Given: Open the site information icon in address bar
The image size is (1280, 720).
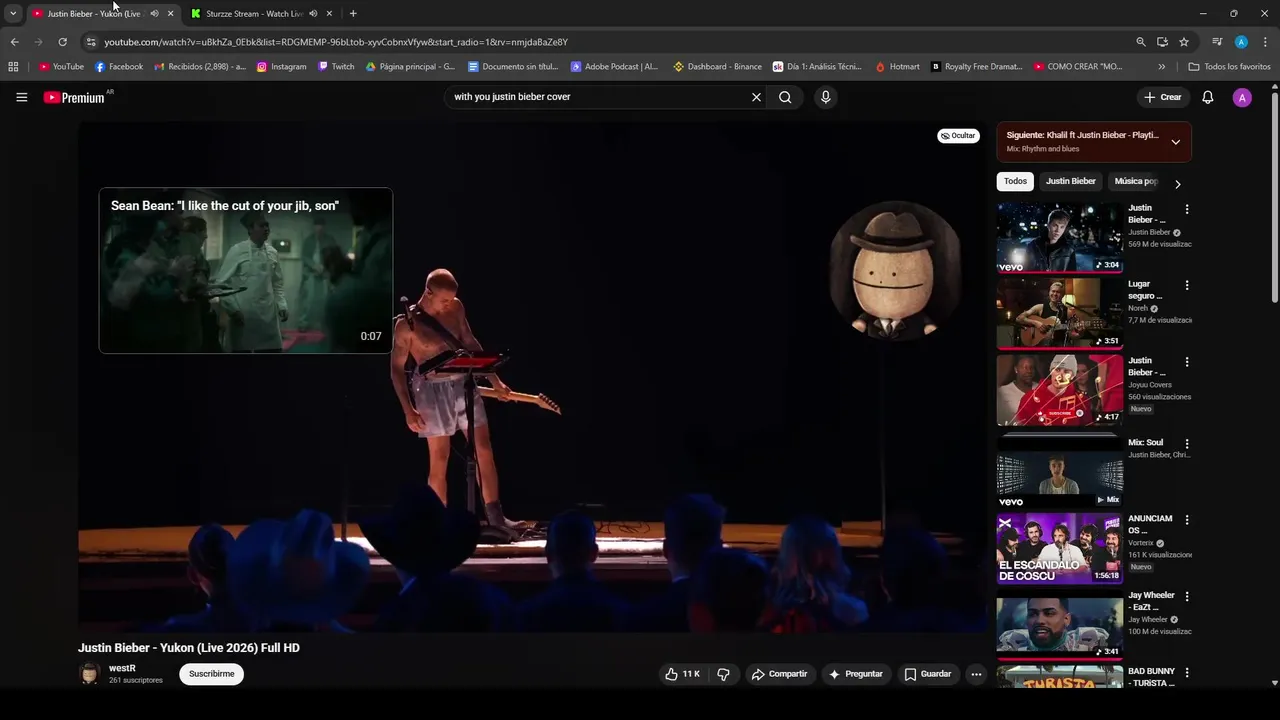Looking at the screenshot, I should [90, 42].
